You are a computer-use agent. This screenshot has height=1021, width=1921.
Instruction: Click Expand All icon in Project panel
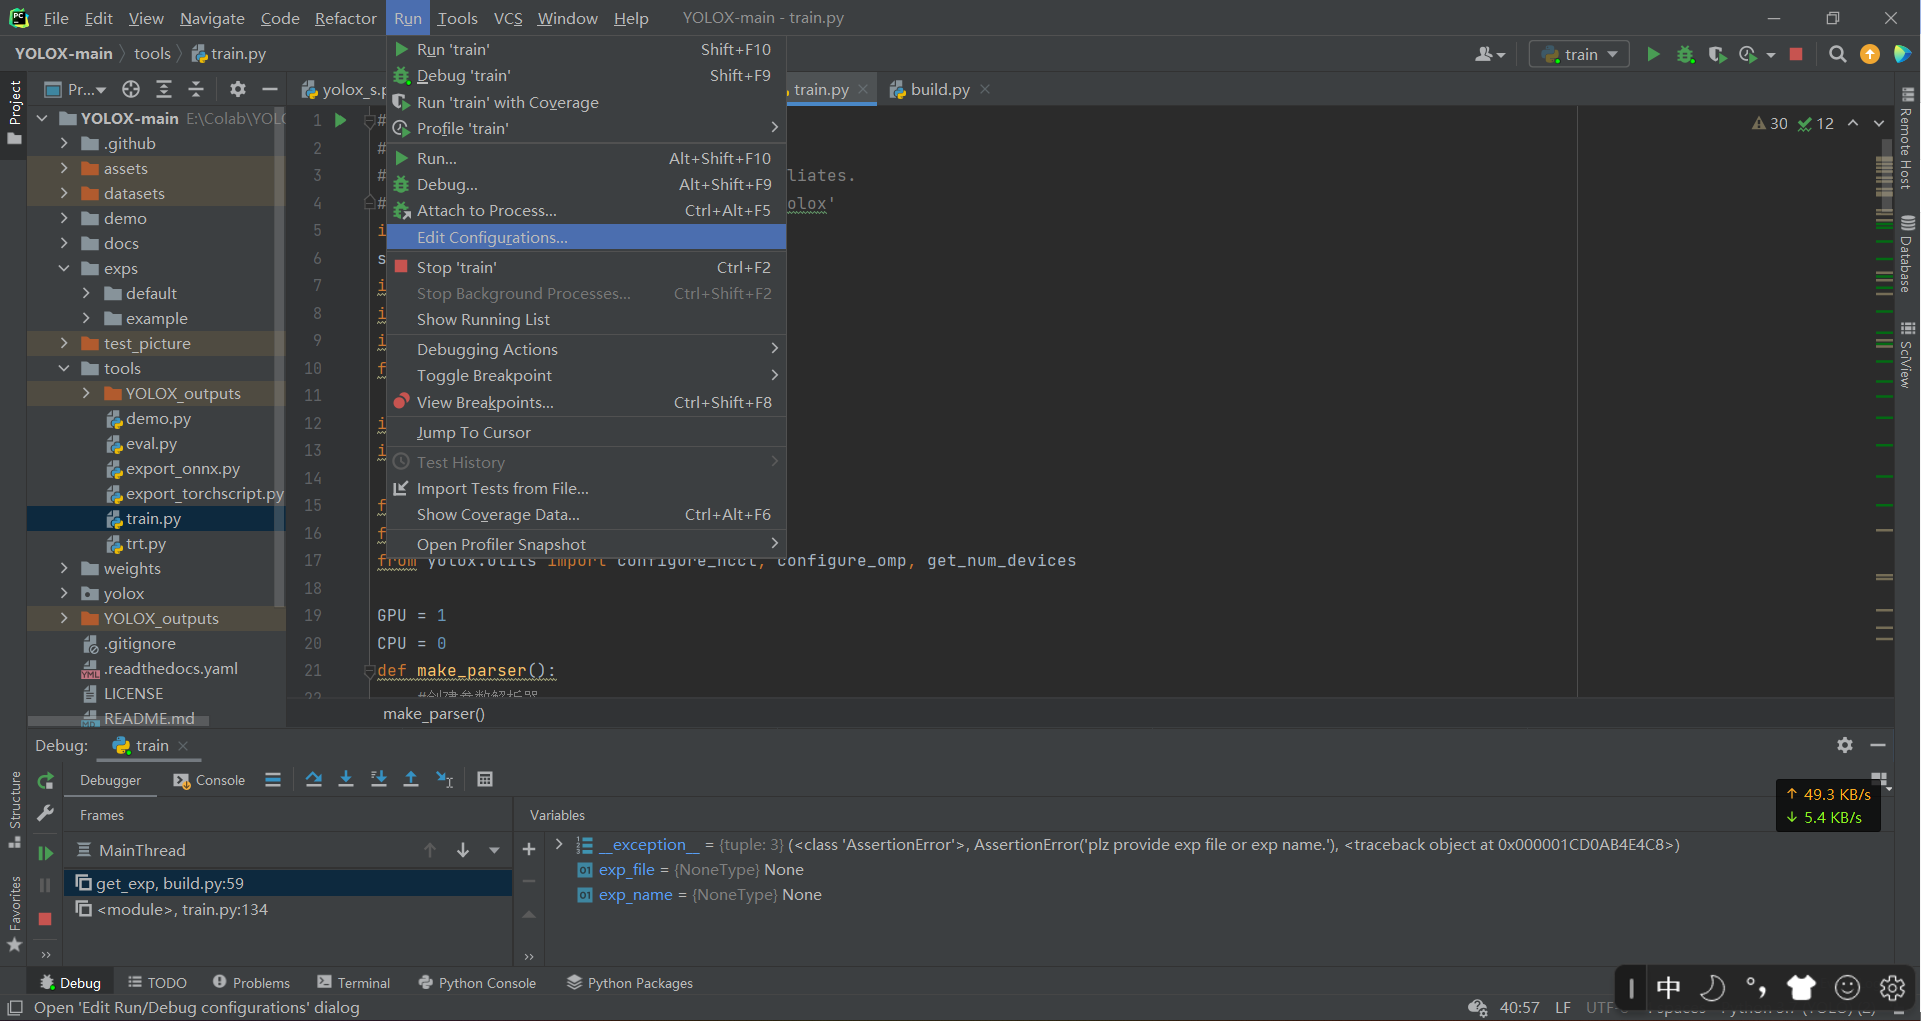pos(164,89)
